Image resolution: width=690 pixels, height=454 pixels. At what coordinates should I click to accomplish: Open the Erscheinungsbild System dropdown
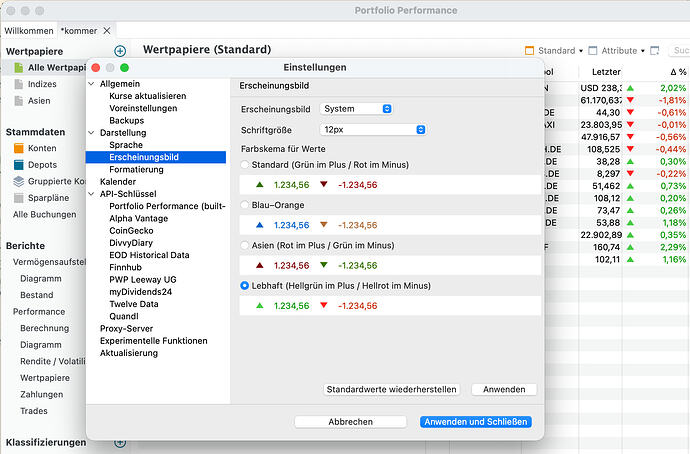point(358,108)
